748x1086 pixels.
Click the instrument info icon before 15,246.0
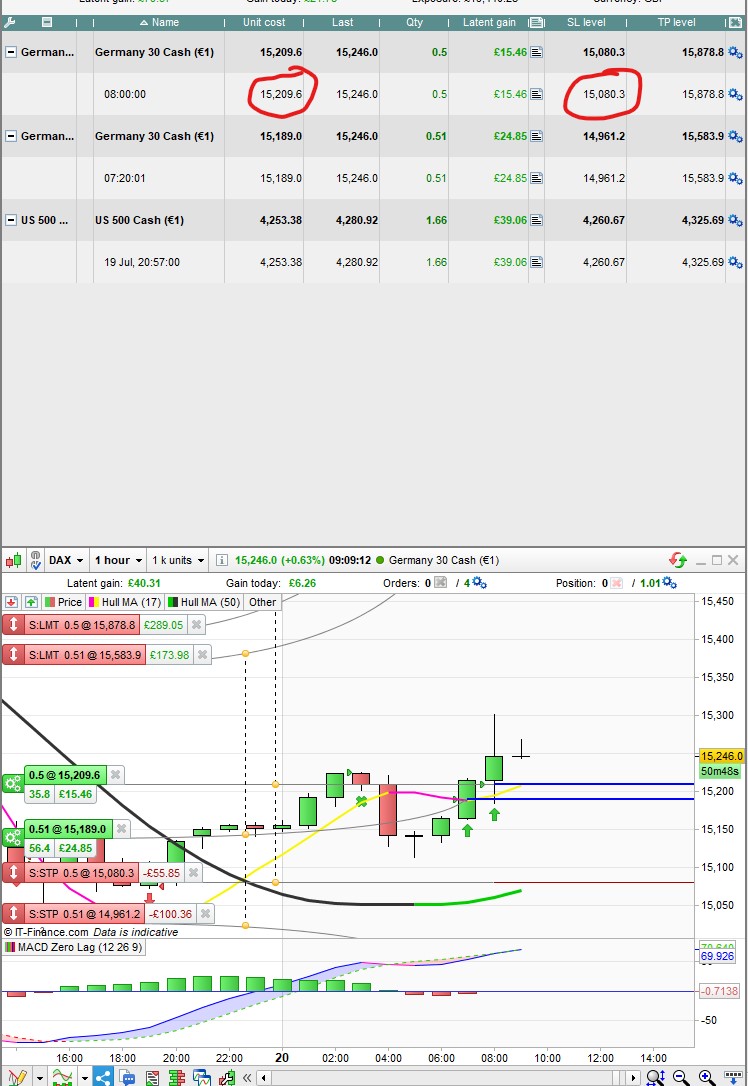(221, 560)
